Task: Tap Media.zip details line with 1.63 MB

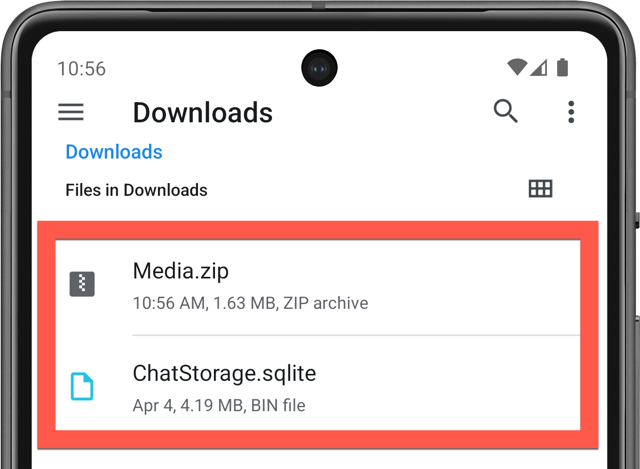Action: (x=250, y=303)
